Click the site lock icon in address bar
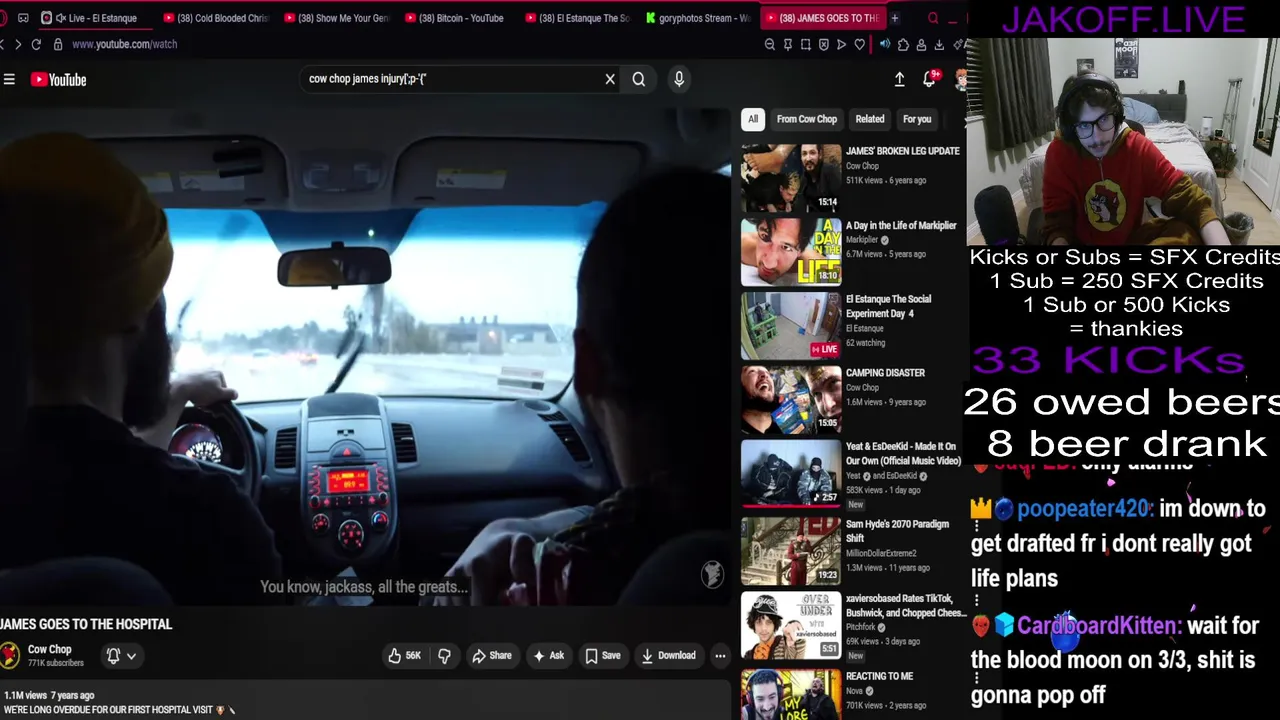Viewport: 1280px width, 720px height. 58,44
